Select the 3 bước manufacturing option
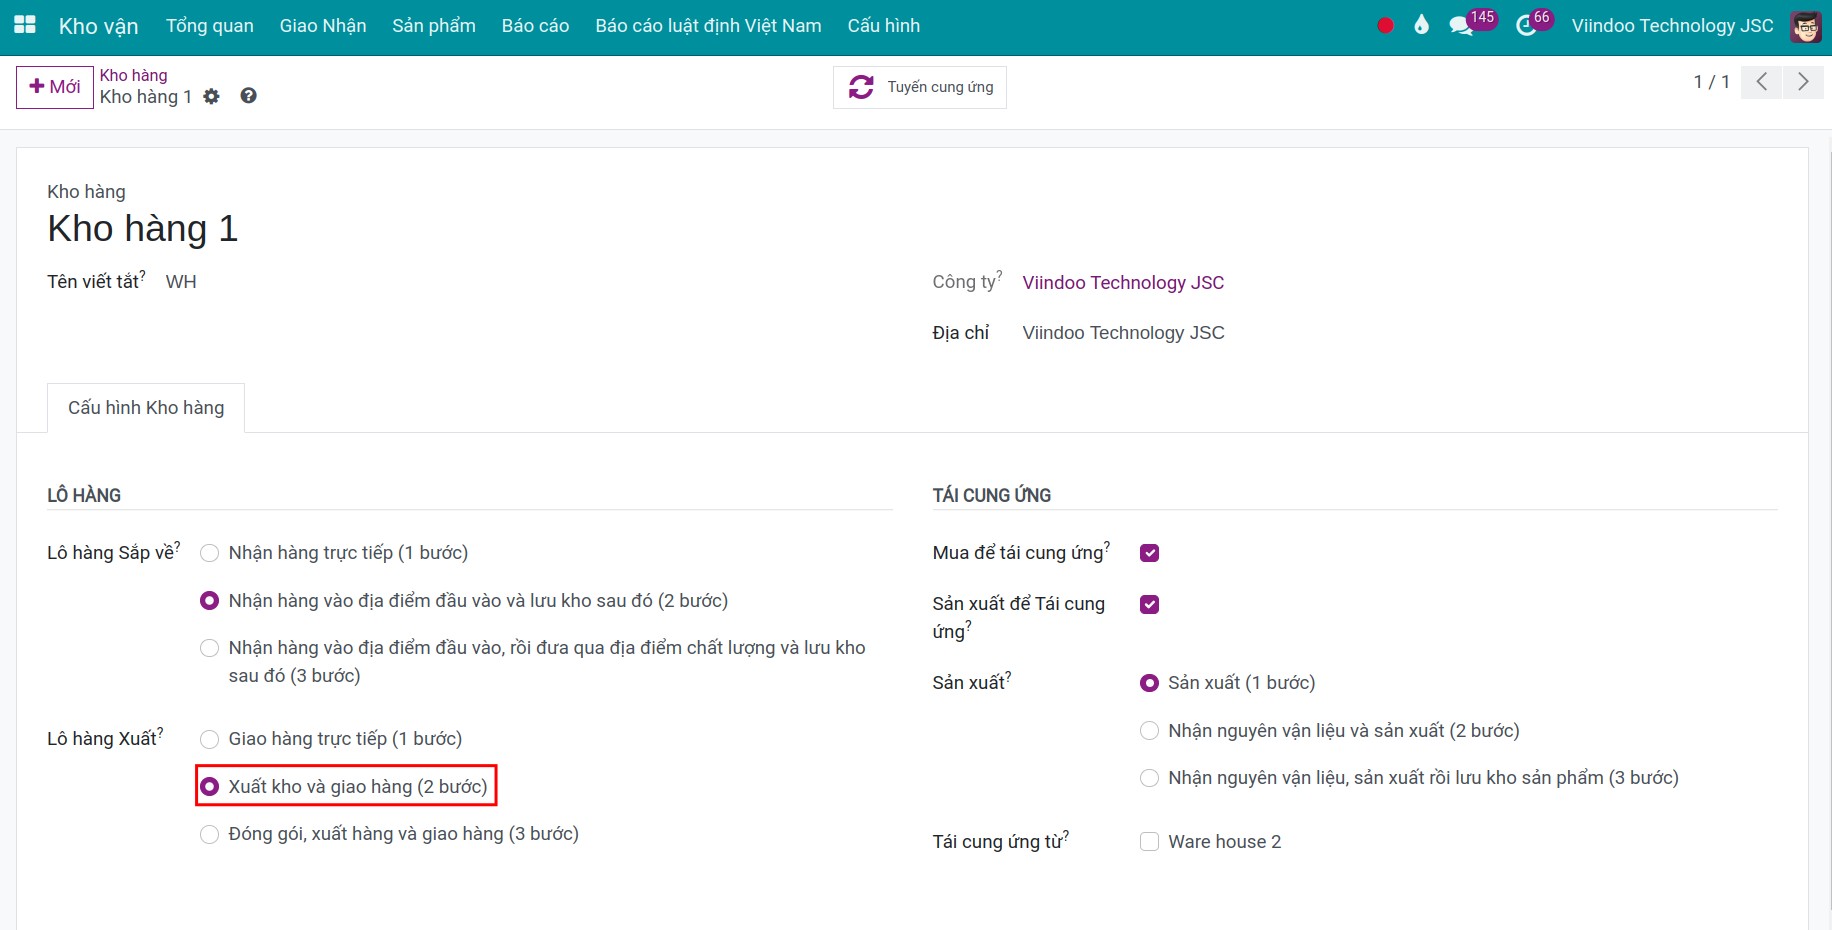The width and height of the screenshot is (1832, 930). click(1149, 778)
